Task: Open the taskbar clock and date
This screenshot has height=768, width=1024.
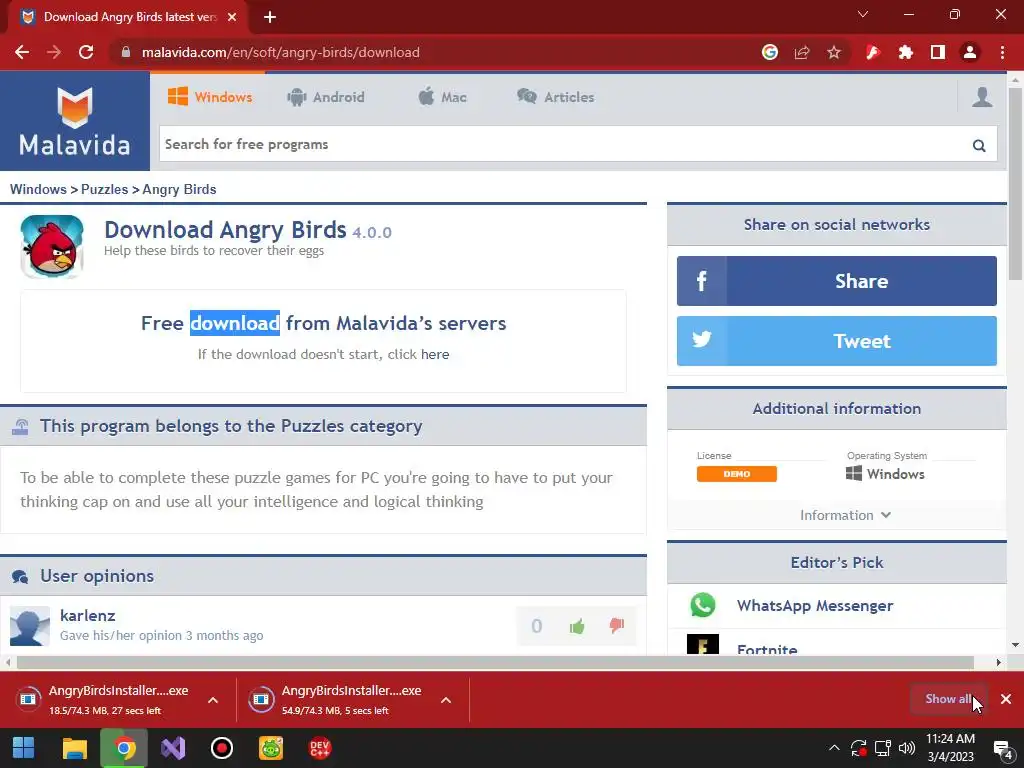Action: (x=950, y=748)
